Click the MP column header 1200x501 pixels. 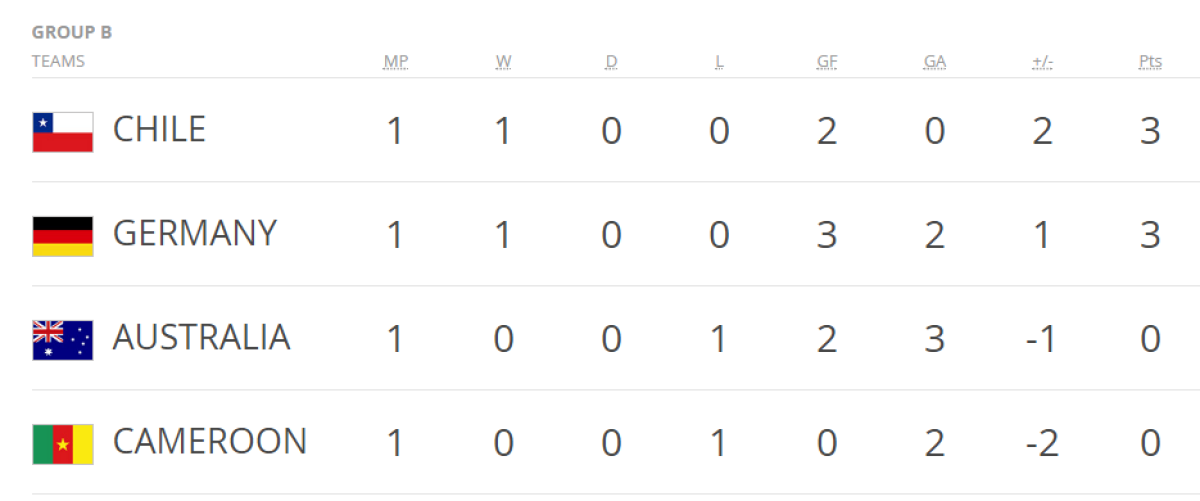click(x=396, y=62)
